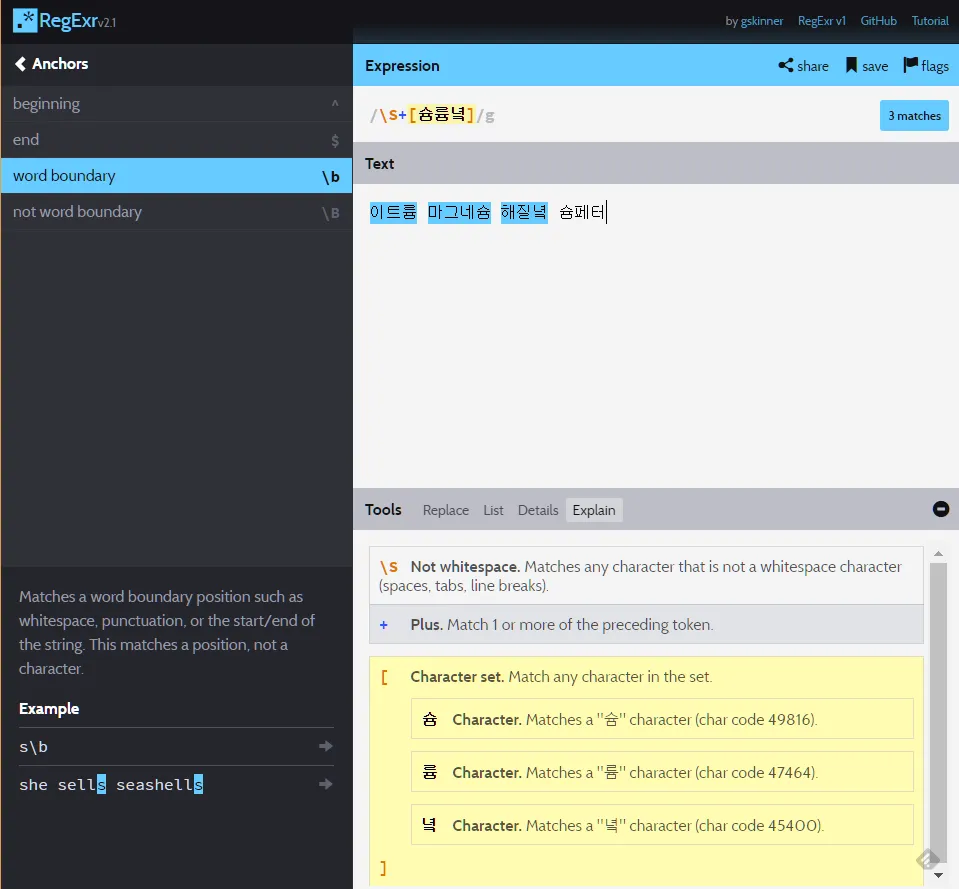Open the Tutorial link

930,21
